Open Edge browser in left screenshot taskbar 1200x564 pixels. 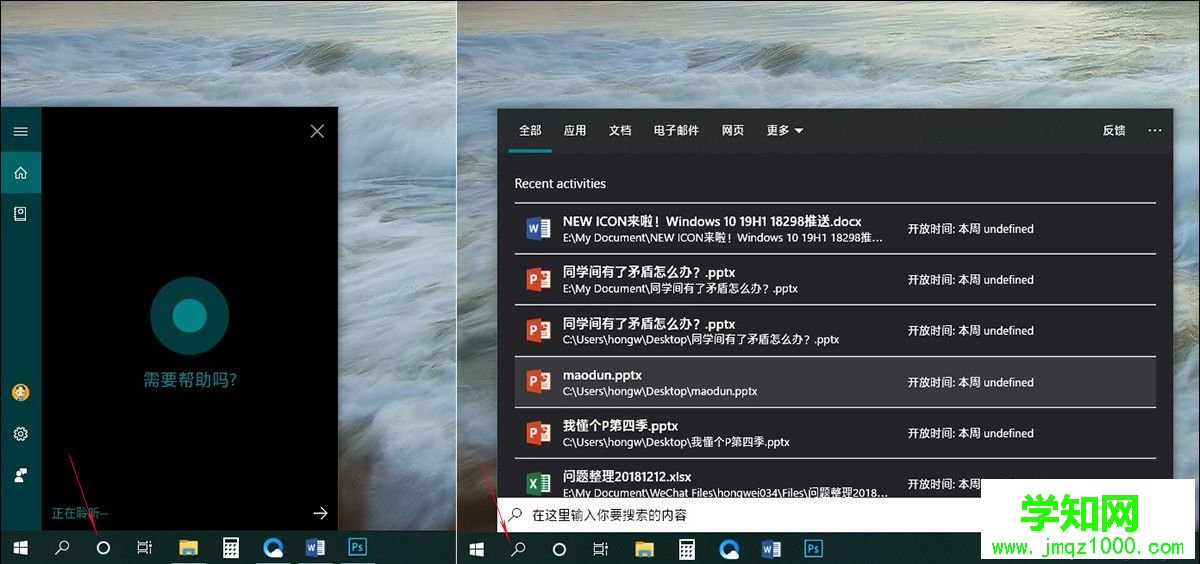tap(273, 548)
